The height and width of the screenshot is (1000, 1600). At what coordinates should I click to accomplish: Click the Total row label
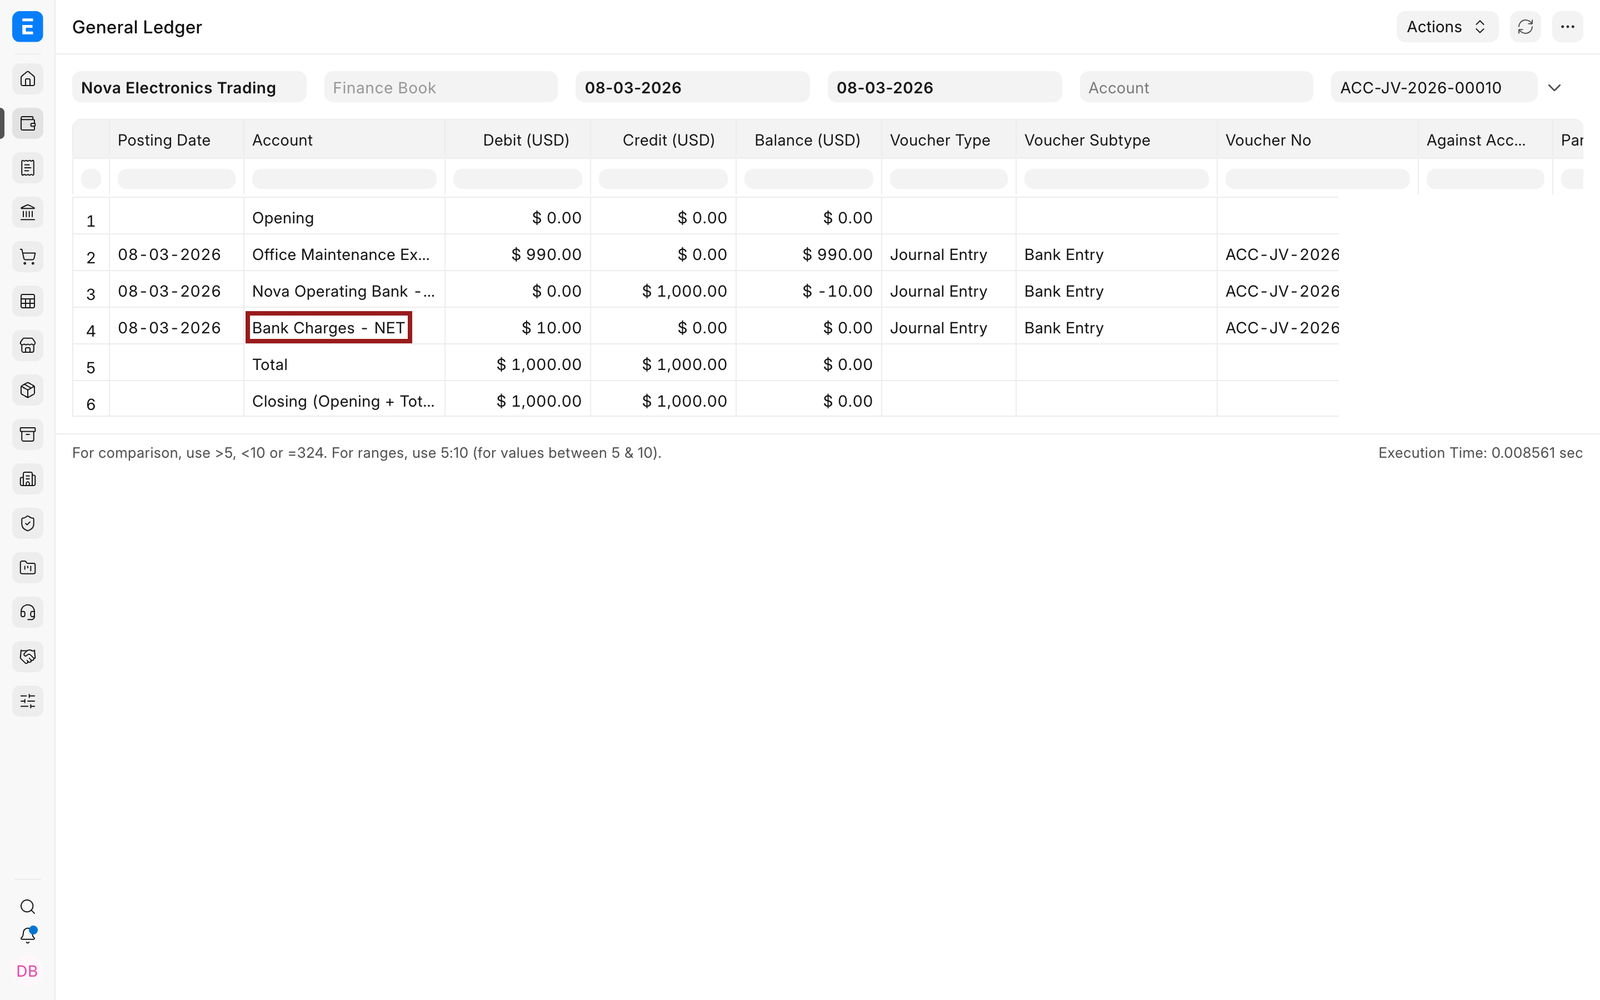[270, 365]
